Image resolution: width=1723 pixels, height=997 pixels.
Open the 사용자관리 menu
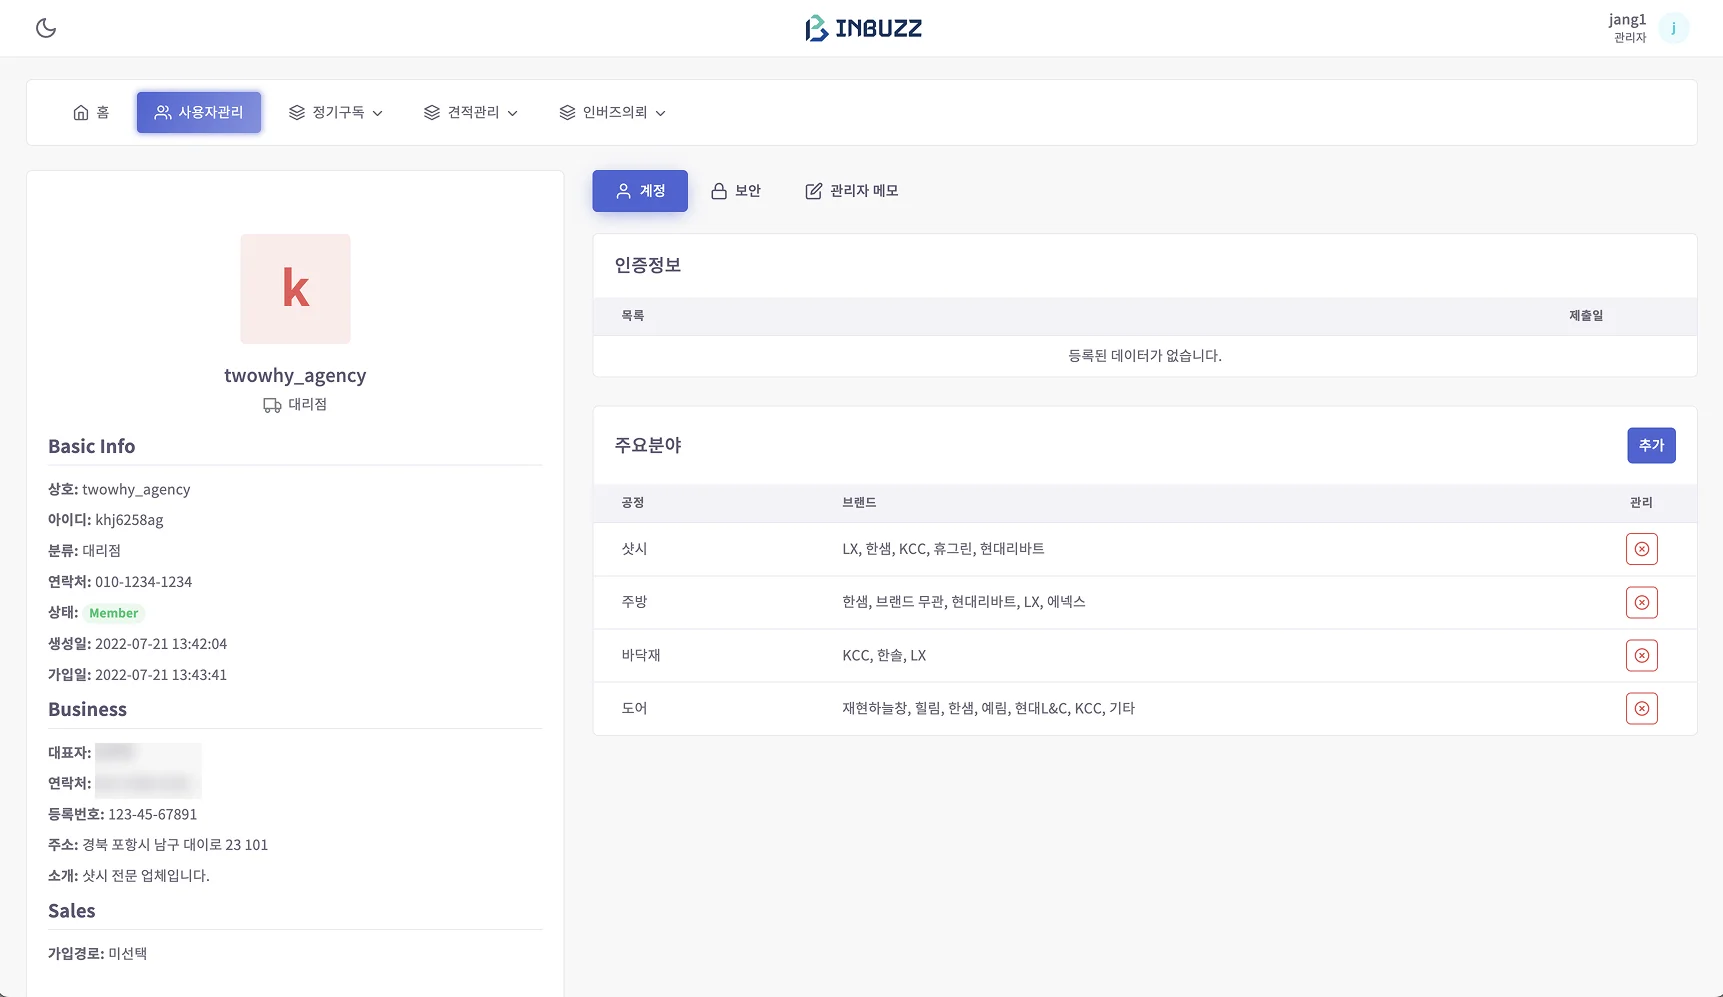pos(199,112)
